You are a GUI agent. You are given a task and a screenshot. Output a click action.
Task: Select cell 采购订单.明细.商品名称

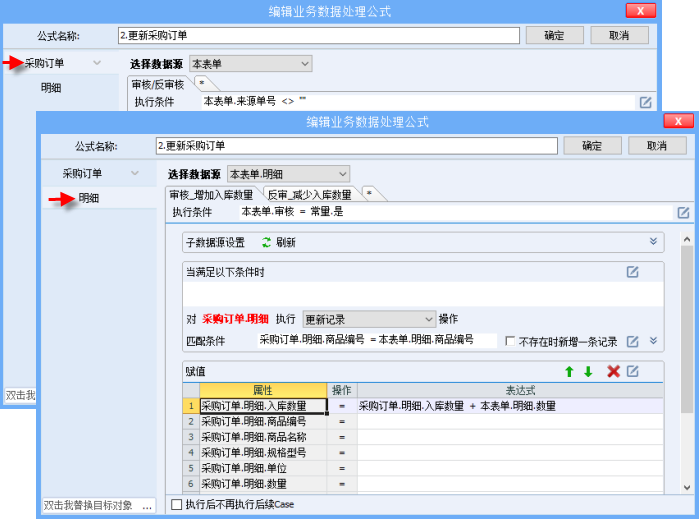click(x=263, y=437)
